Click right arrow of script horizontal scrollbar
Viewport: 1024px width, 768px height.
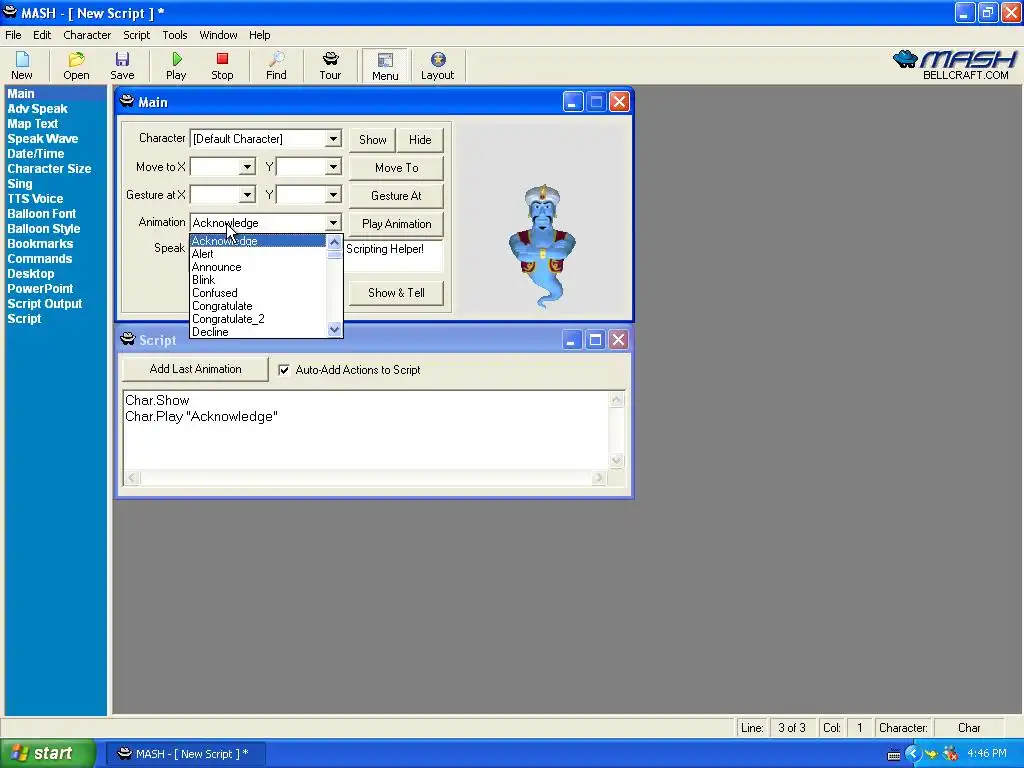(x=598, y=478)
